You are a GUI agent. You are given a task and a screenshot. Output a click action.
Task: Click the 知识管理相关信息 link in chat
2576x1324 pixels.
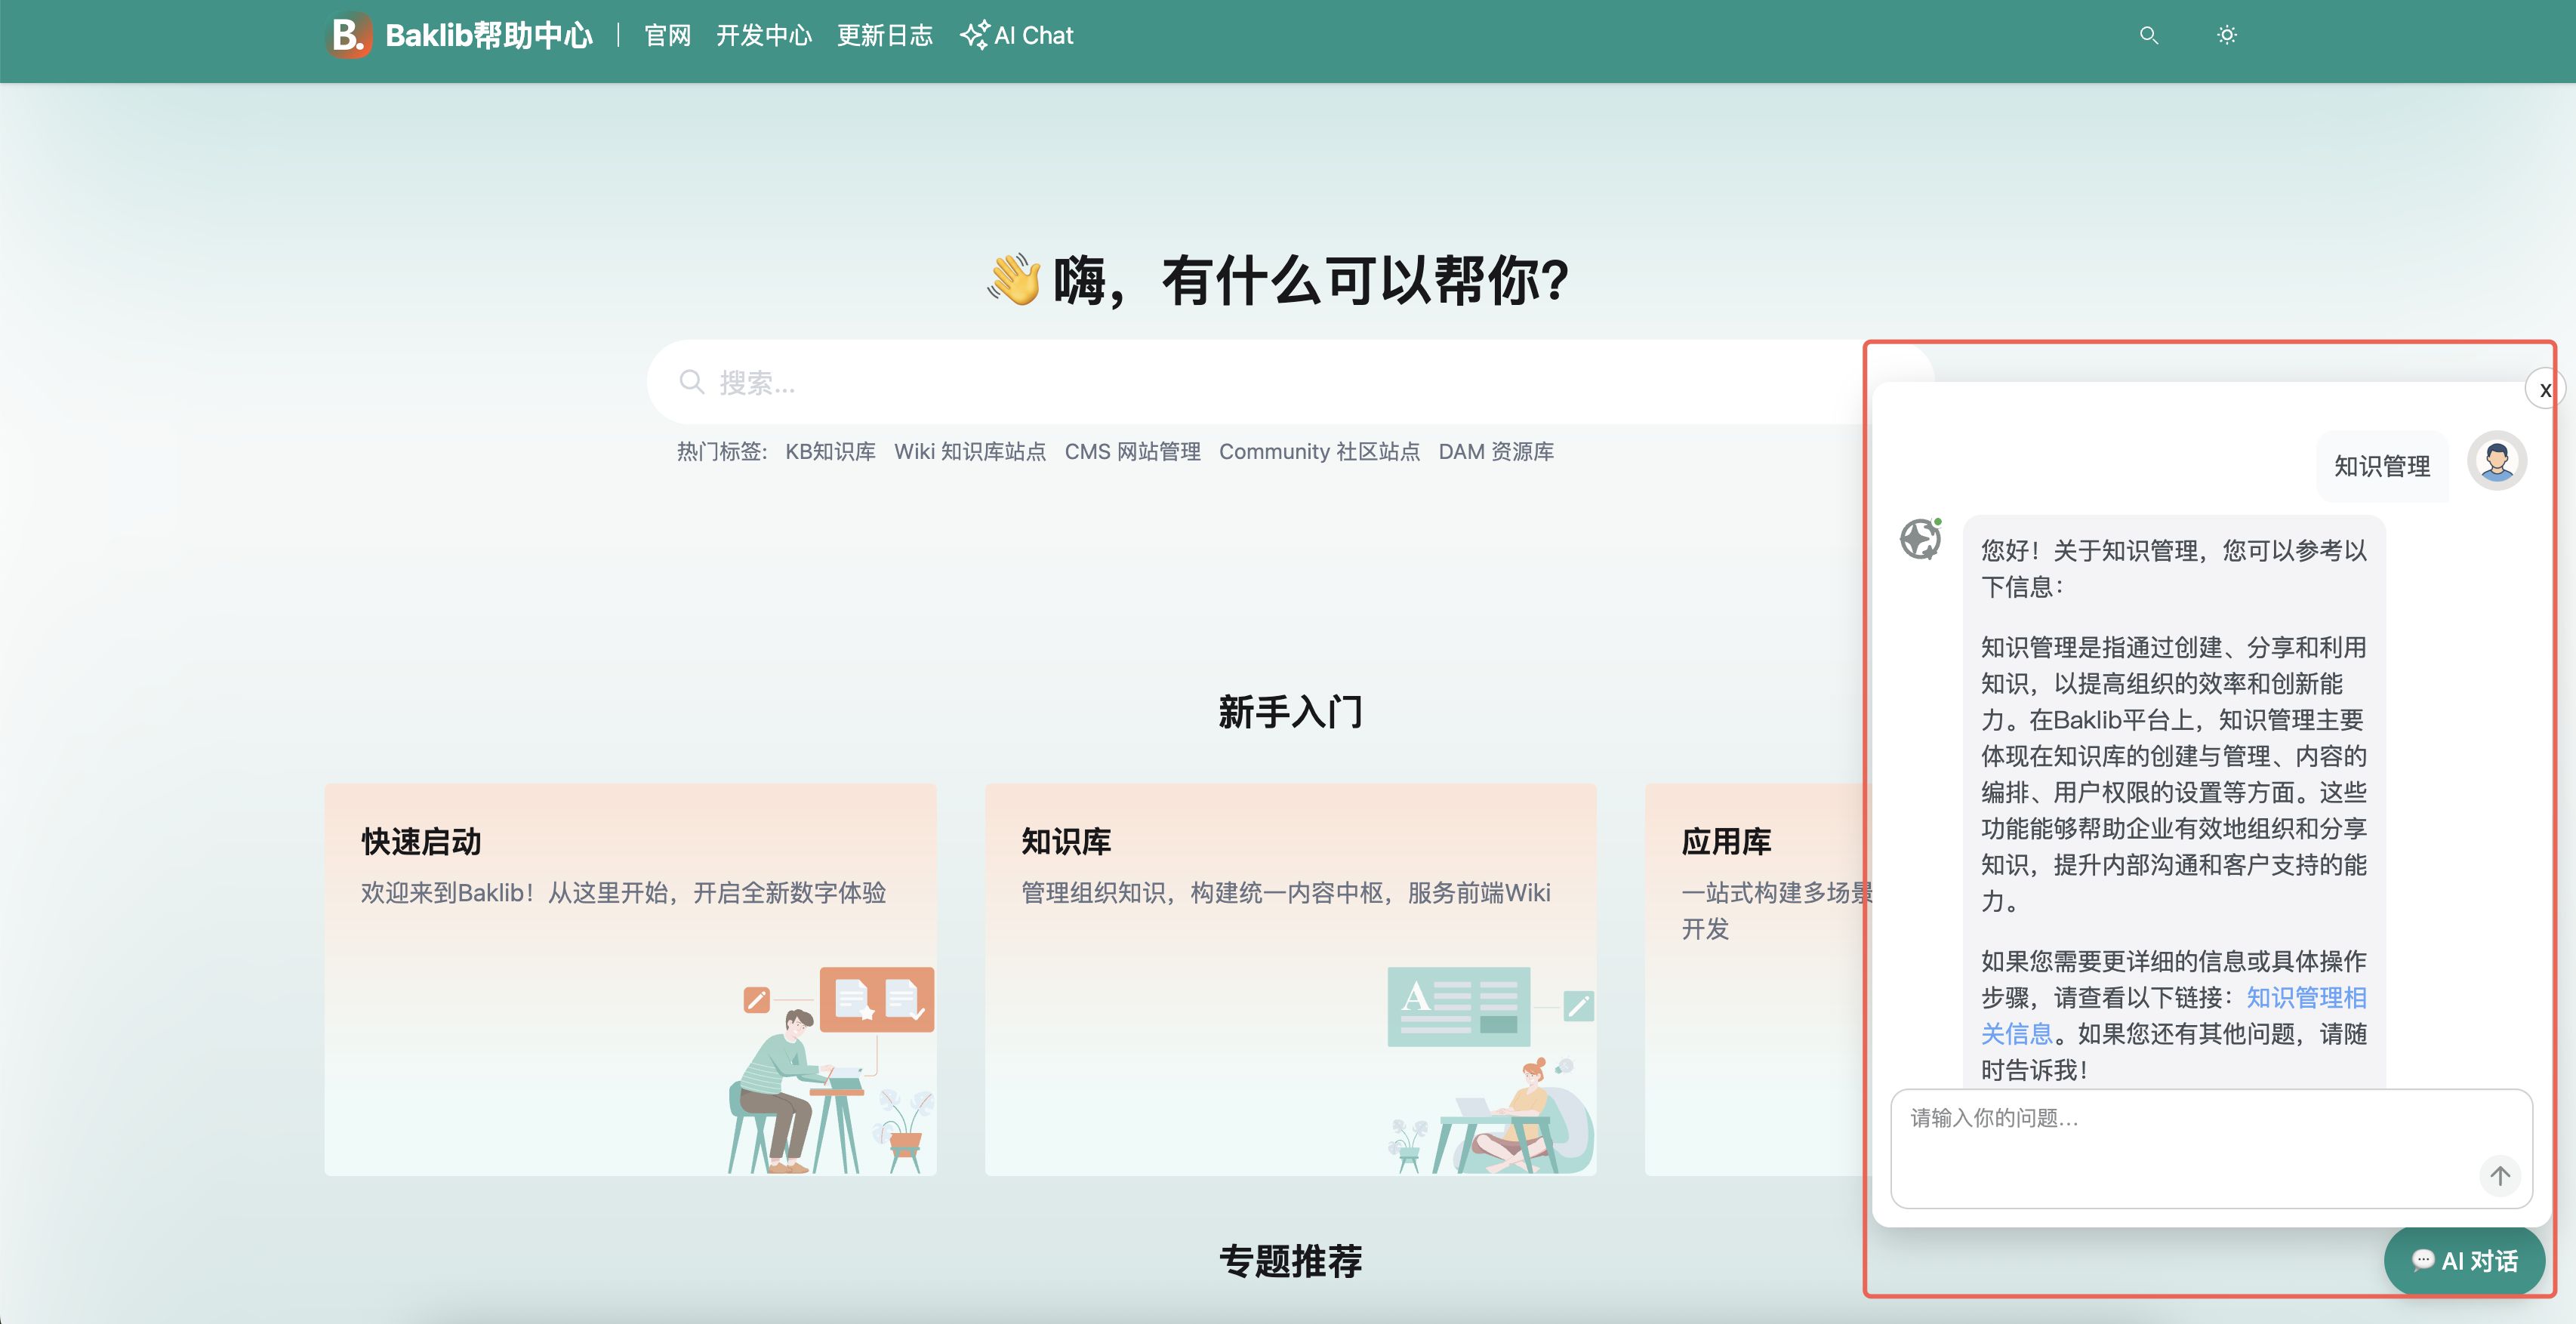(2305, 997)
